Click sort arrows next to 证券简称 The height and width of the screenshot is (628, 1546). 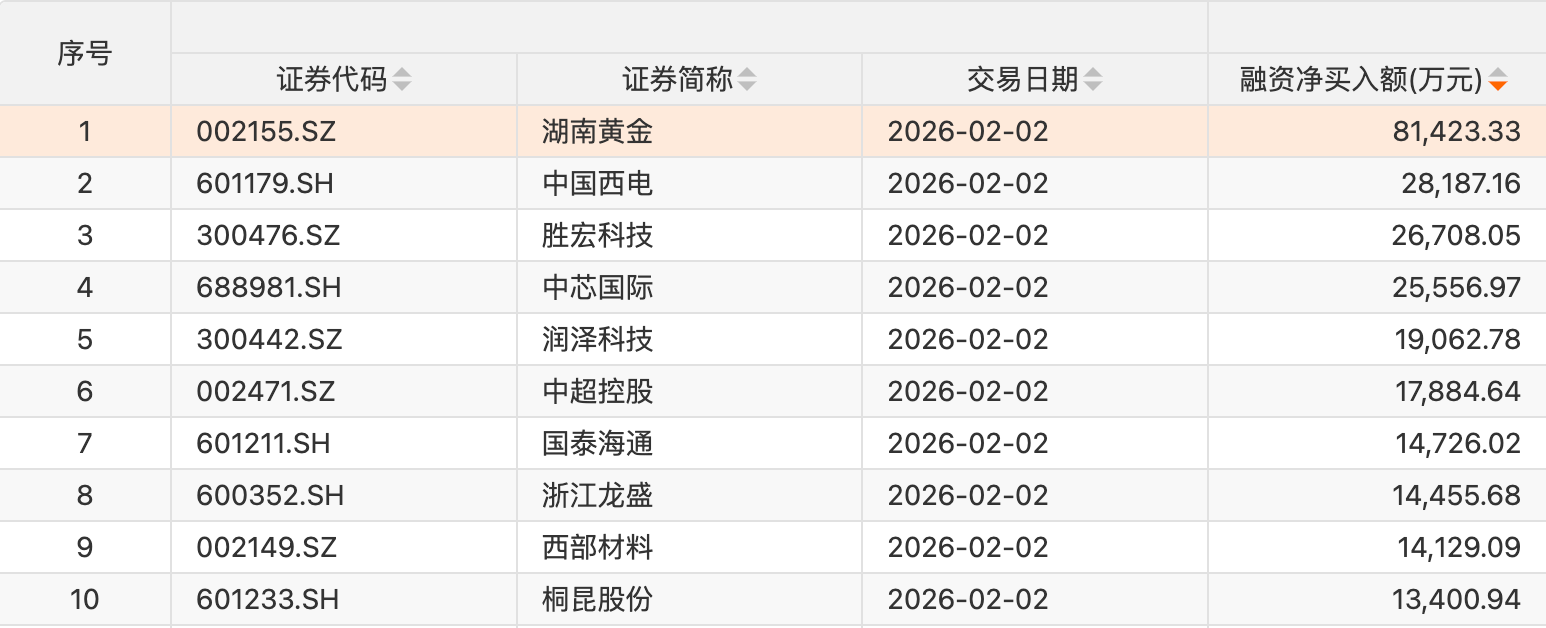[x=747, y=80]
